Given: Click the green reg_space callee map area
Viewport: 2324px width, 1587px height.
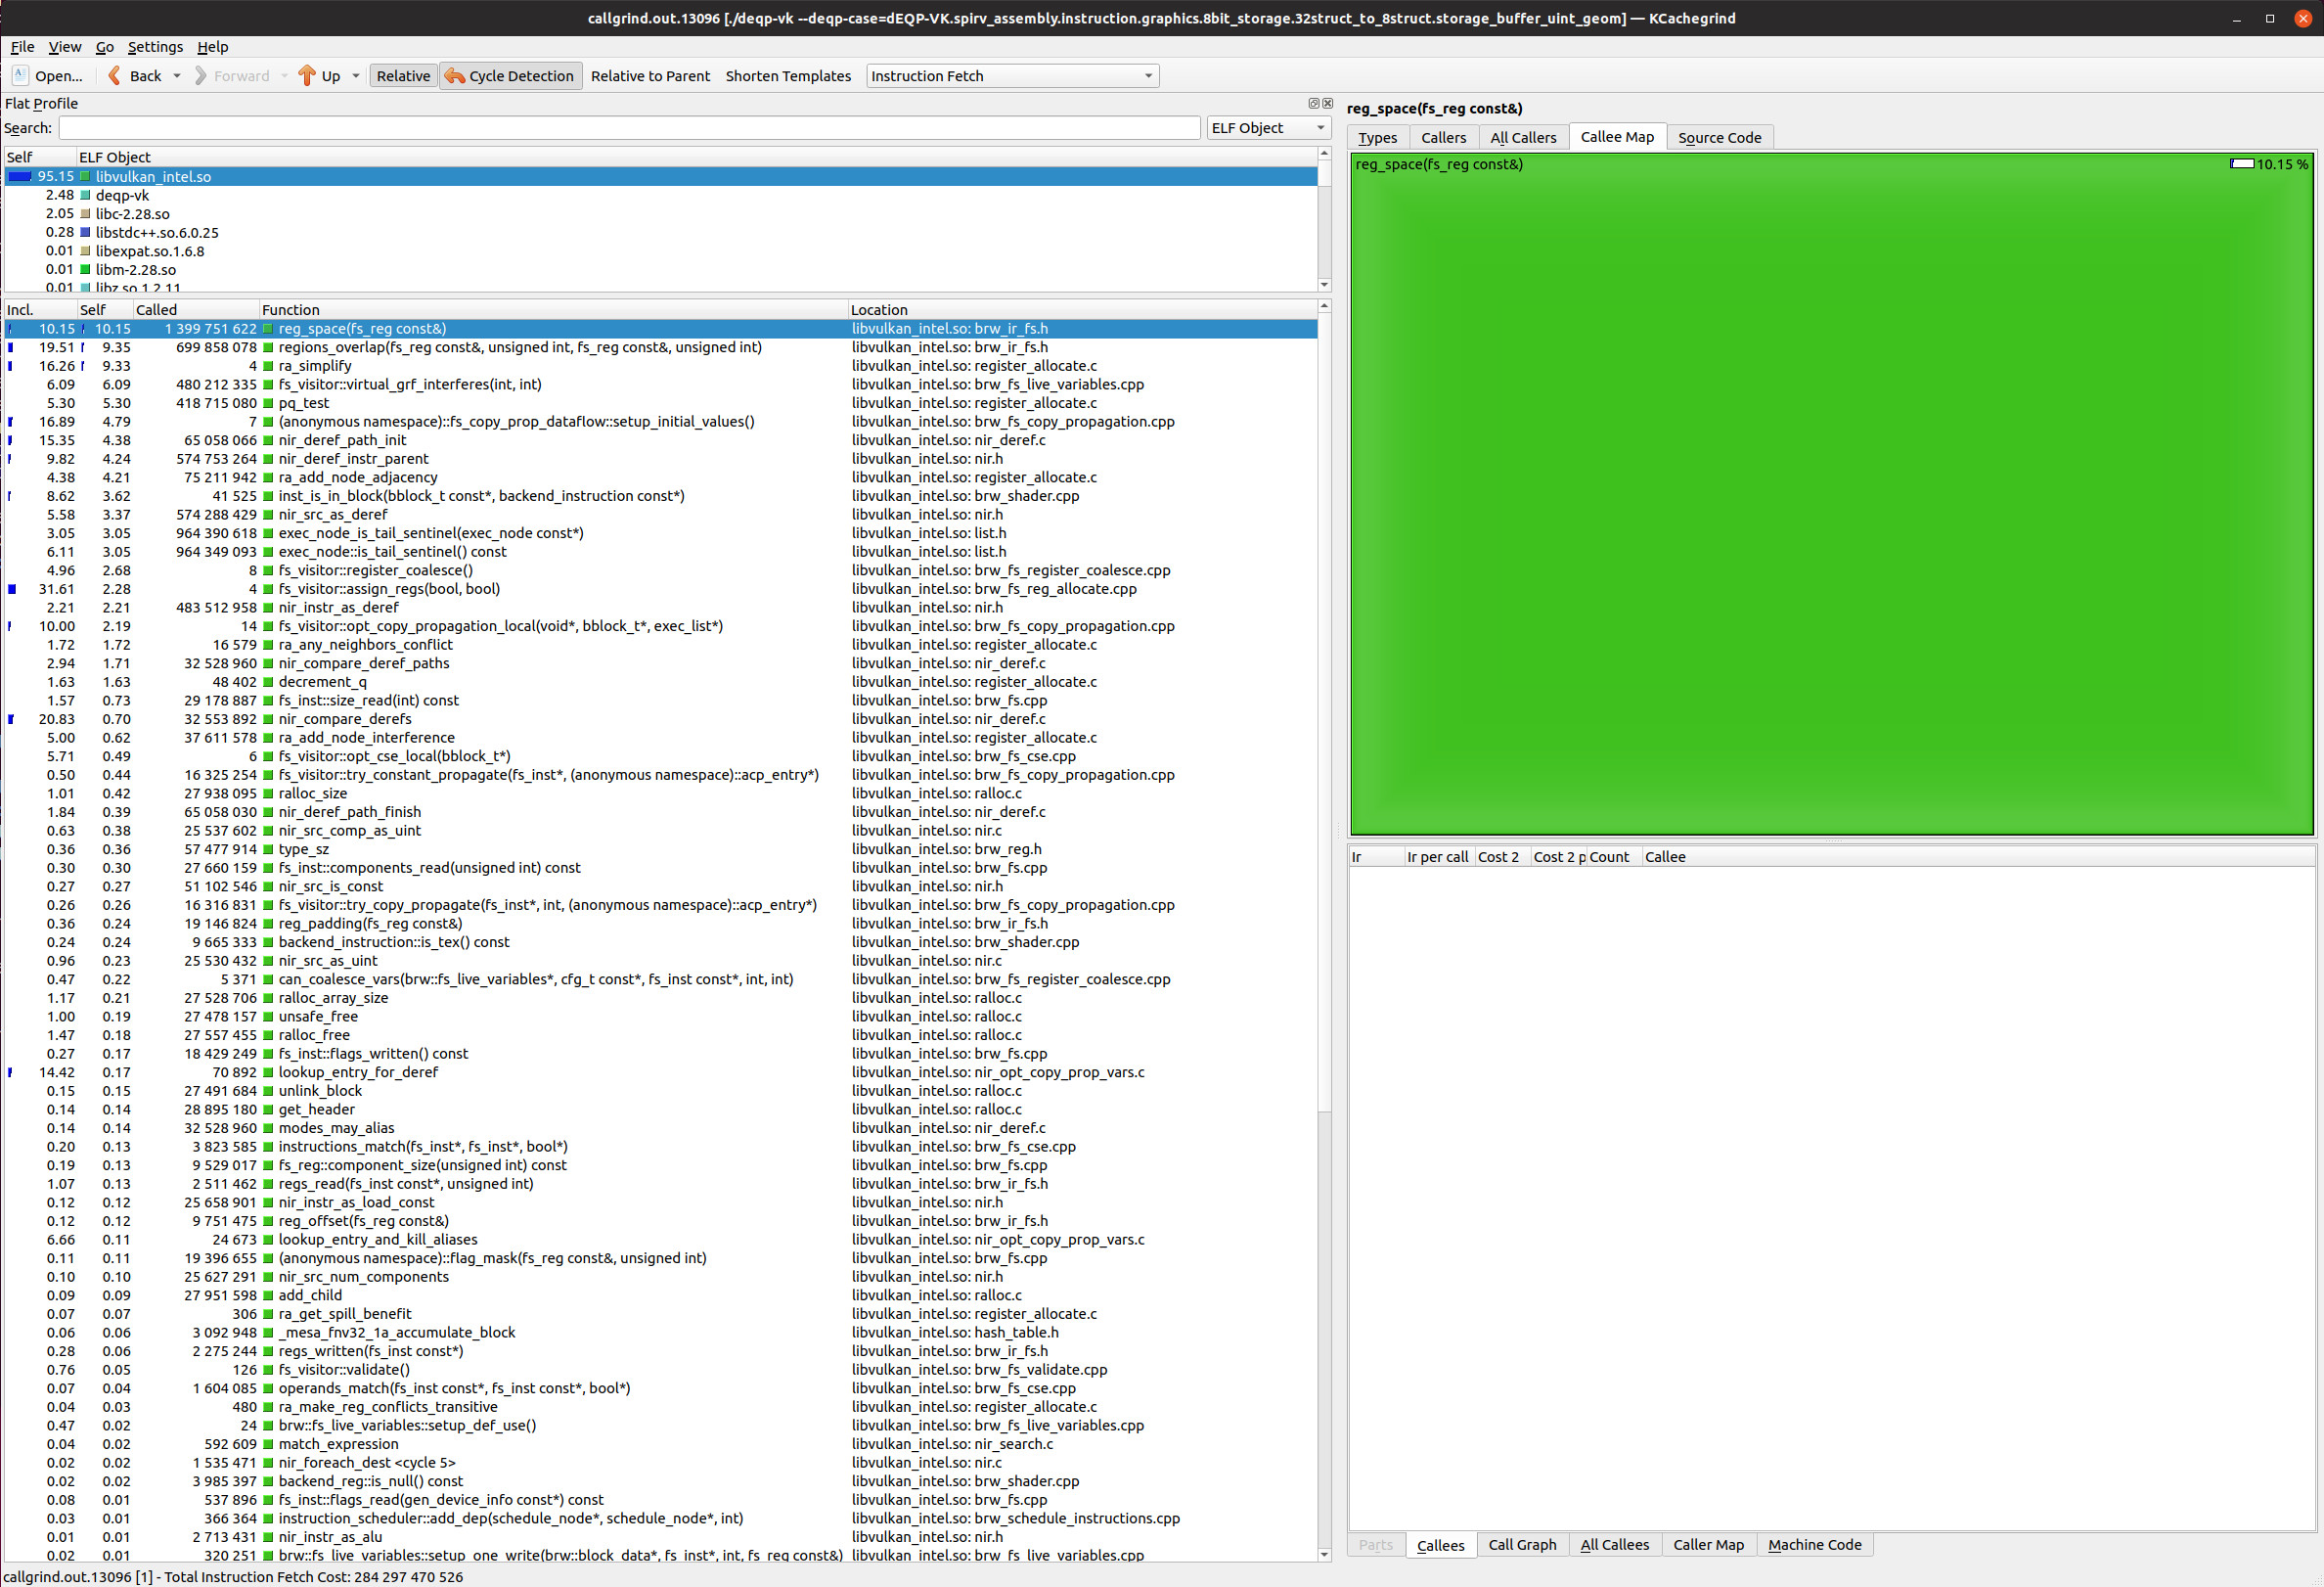Looking at the screenshot, I should click(1830, 500).
